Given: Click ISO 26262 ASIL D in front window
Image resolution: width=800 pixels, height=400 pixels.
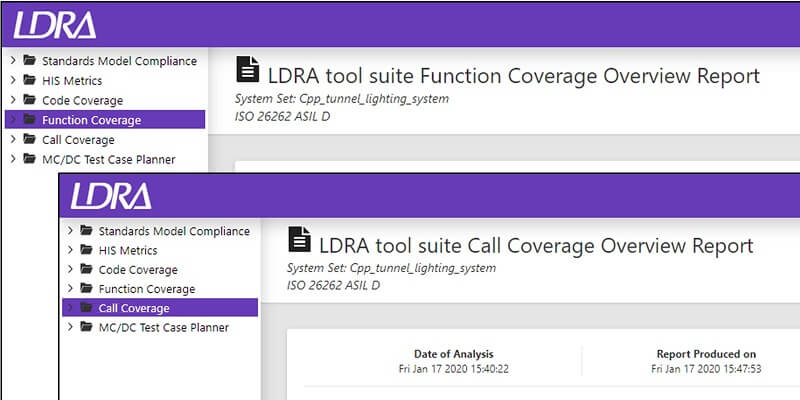Looking at the screenshot, I should point(333,285).
